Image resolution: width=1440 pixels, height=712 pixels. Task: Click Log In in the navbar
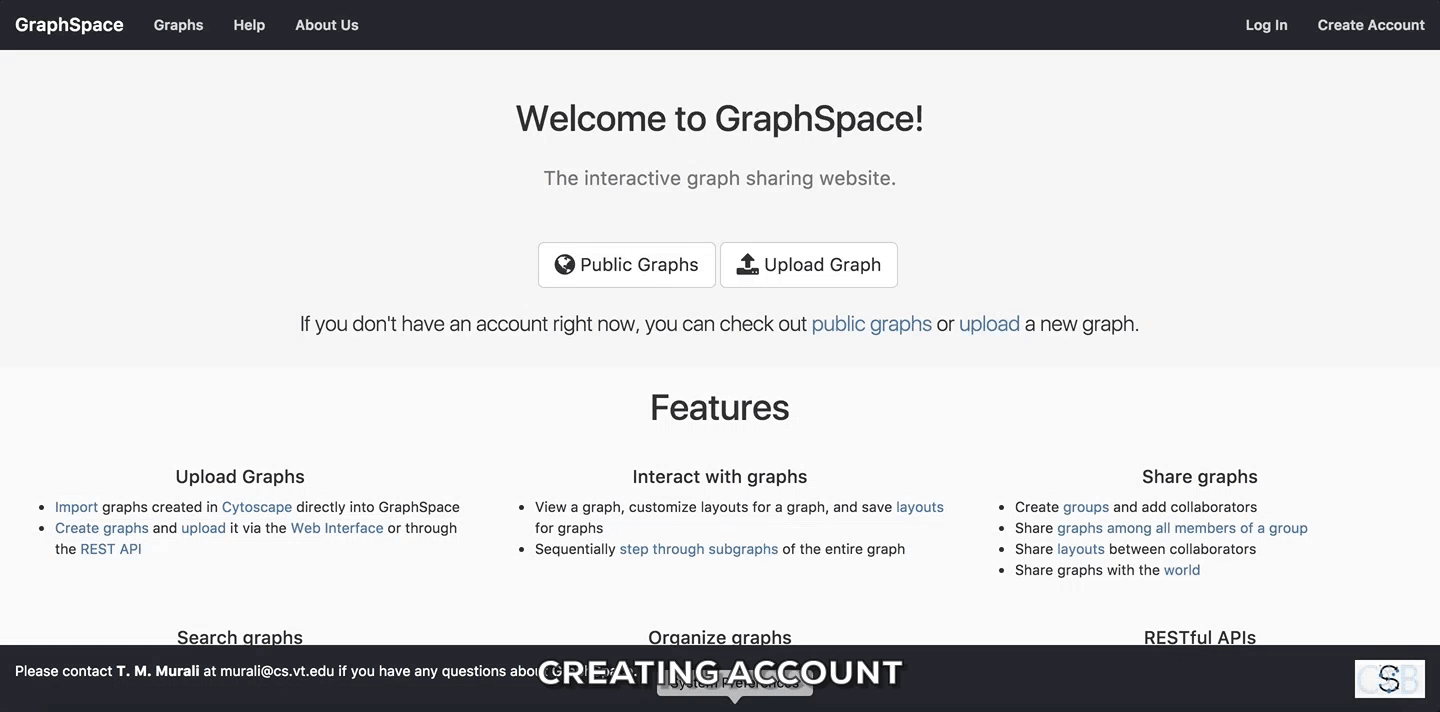coord(1266,25)
